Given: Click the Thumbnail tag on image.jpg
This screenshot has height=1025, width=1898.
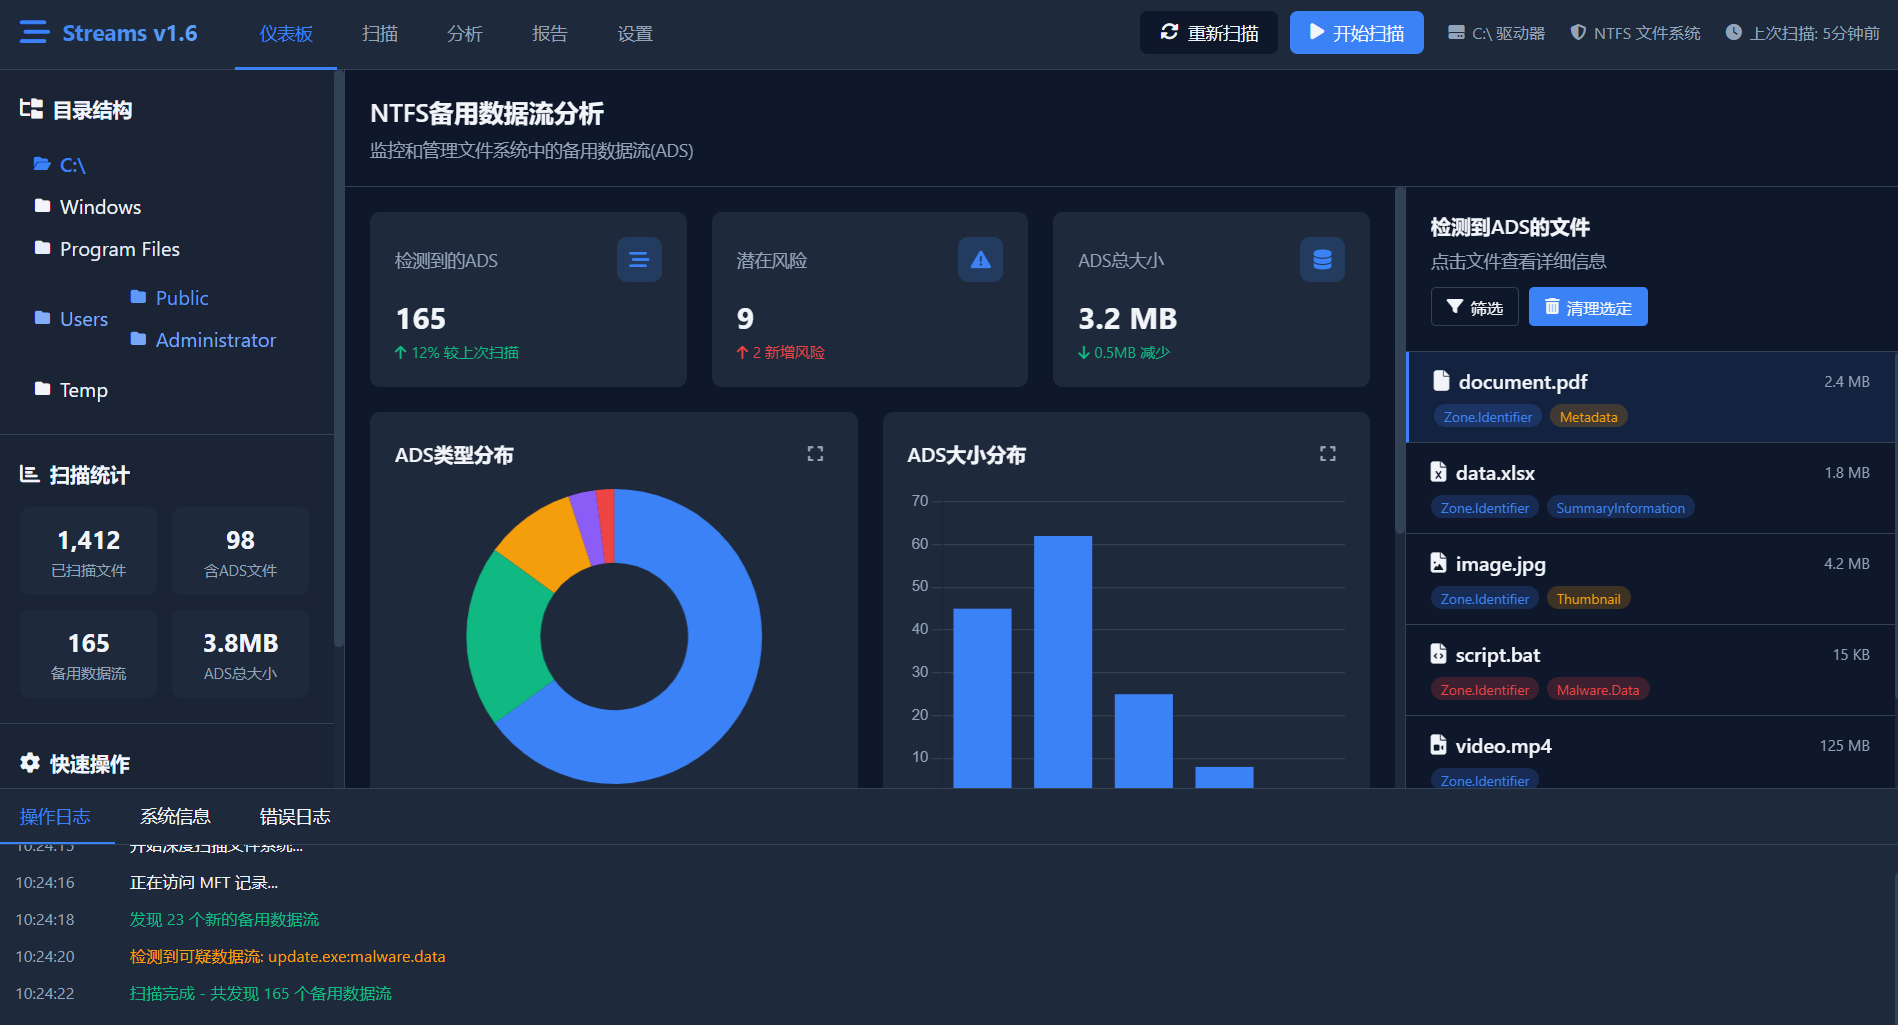Looking at the screenshot, I should [x=1588, y=599].
